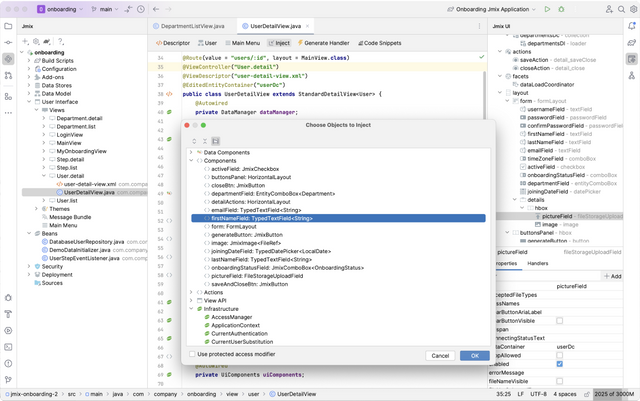Expand the Data Components tree node
The height and width of the screenshot is (401, 640).
(191, 152)
